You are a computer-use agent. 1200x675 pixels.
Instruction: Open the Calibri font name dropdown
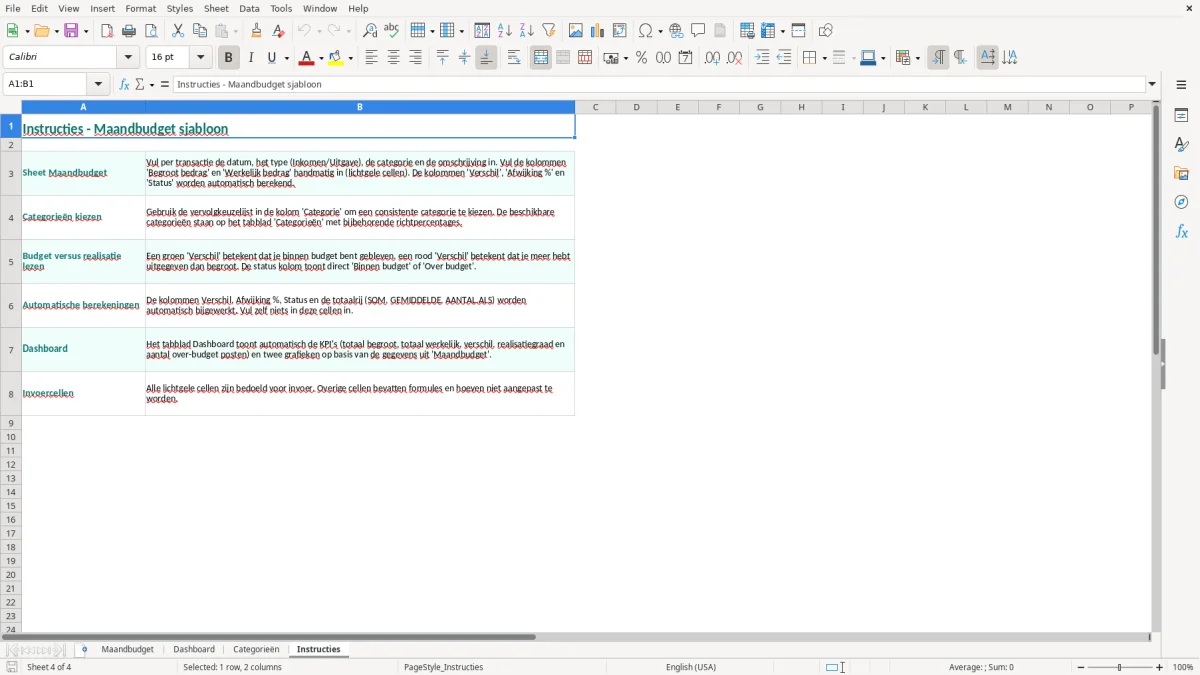pos(129,58)
